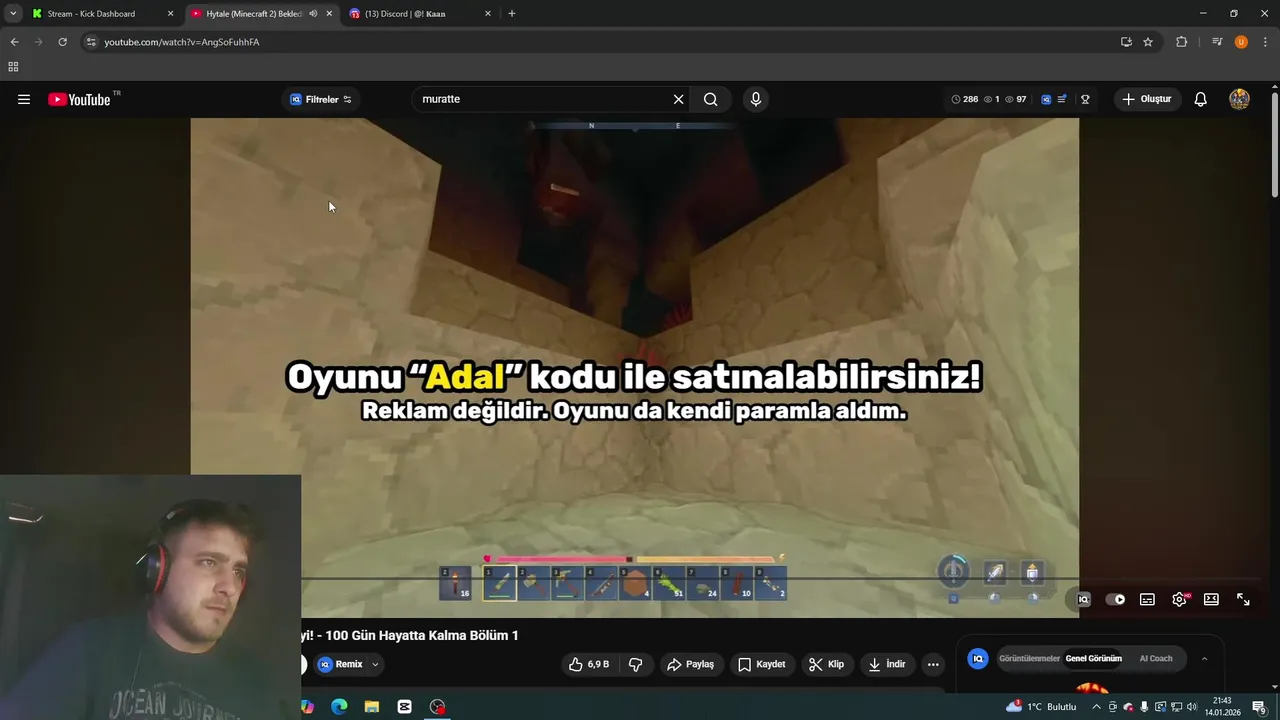Show hidden system tray icons
The image size is (1280, 720).
[x=1096, y=706]
